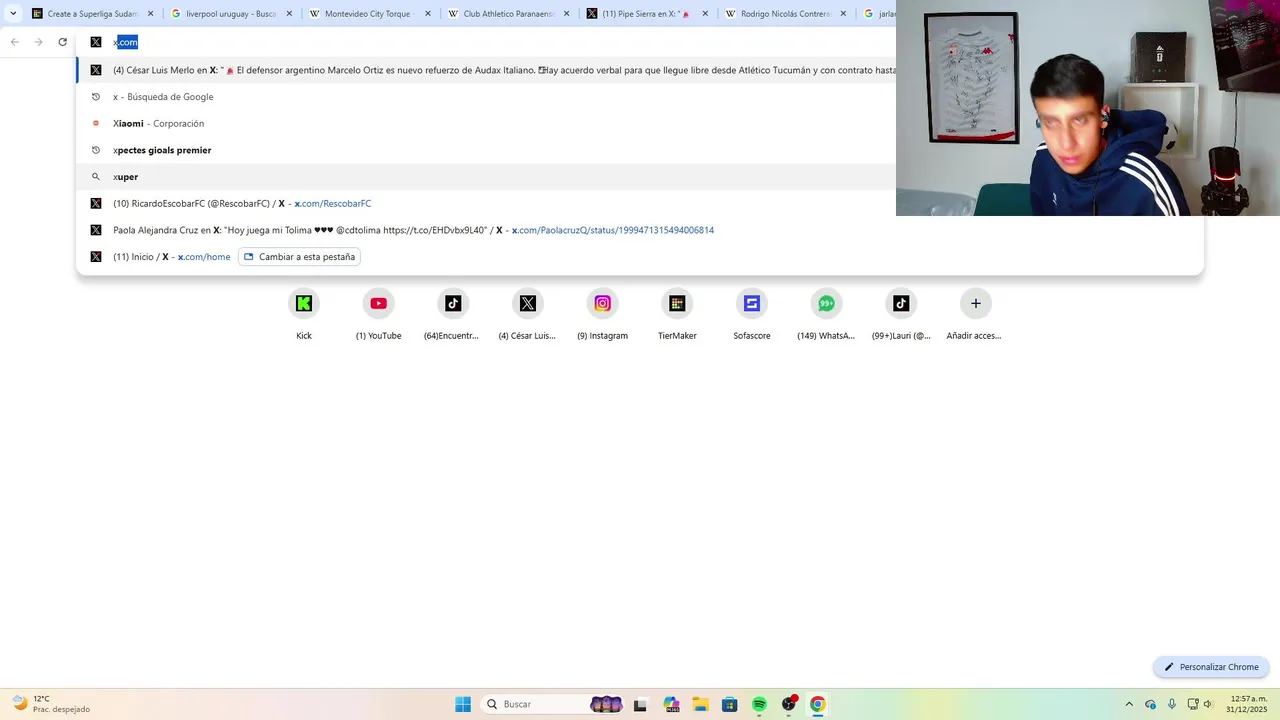Close the Montevideo City Torque tab
Image resolution: width=1280 pixels, height=720 pixels.
point(428,14)
